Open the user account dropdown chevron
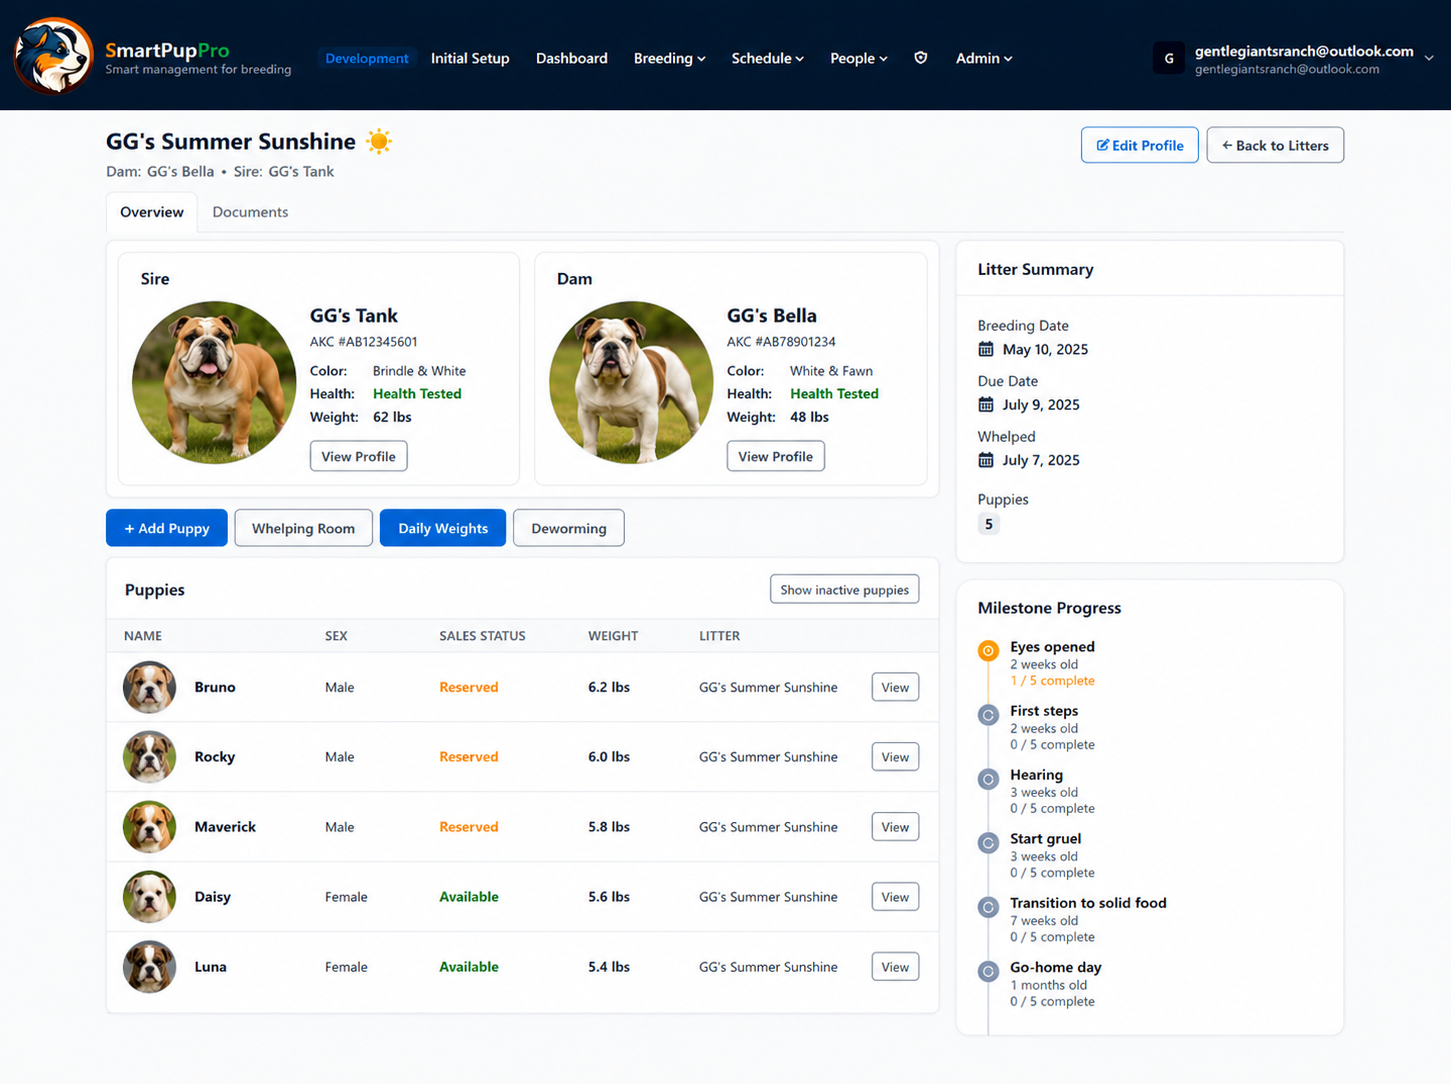 [1429, 58]
